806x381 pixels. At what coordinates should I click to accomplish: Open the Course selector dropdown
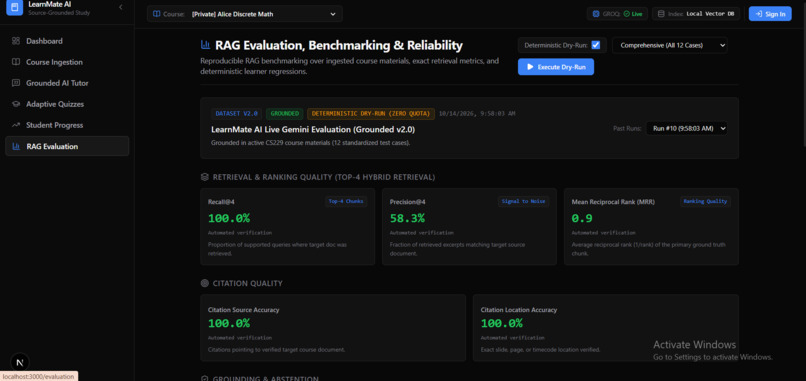point(245,14)
